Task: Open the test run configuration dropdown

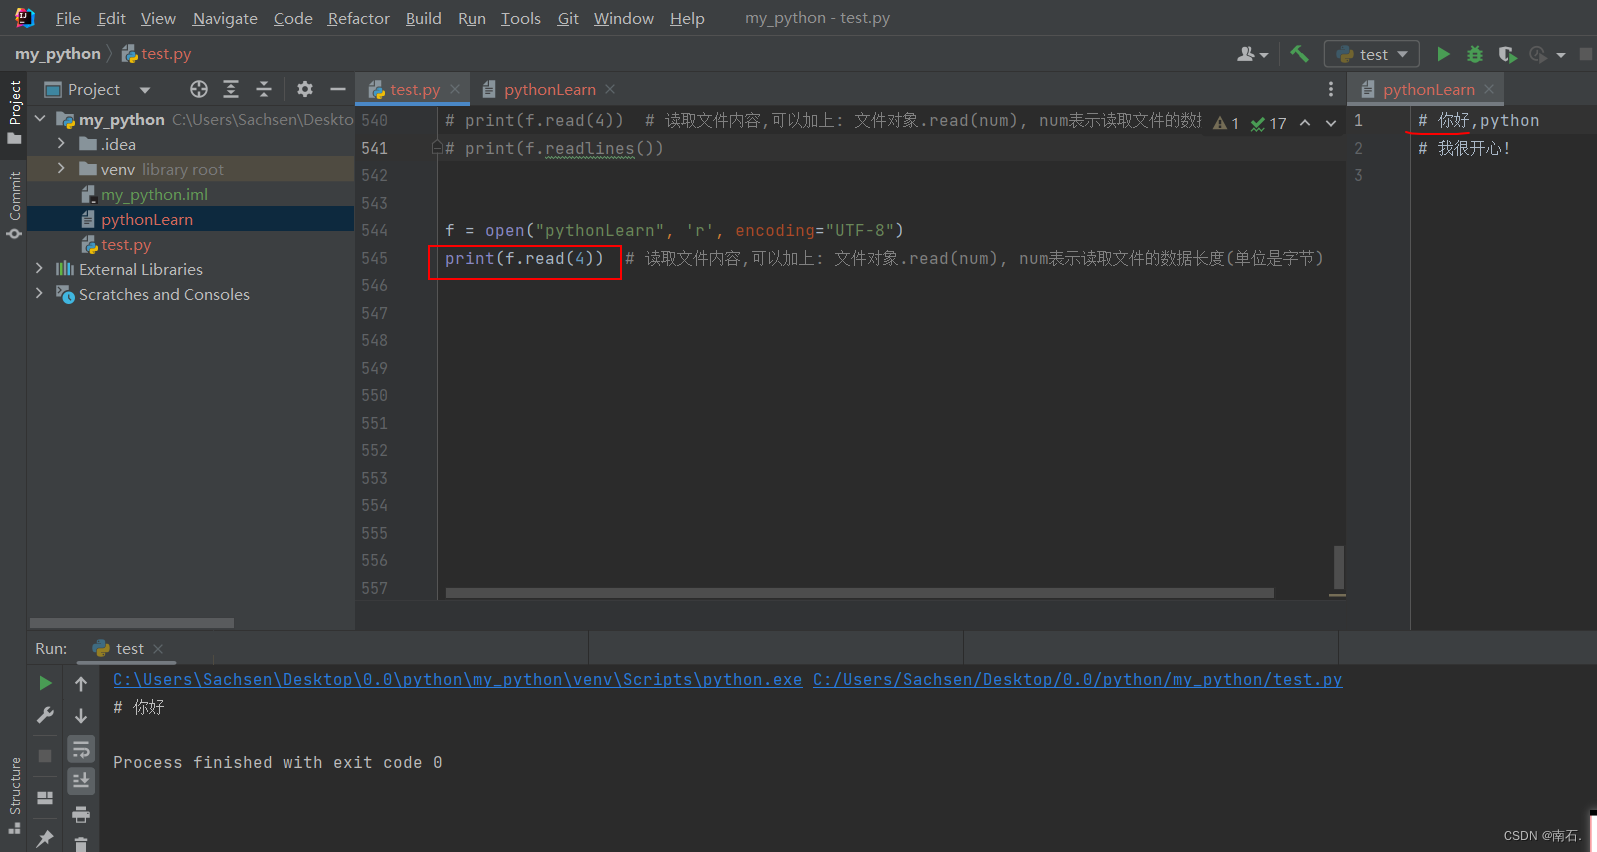Action: tap(1372, 54)
